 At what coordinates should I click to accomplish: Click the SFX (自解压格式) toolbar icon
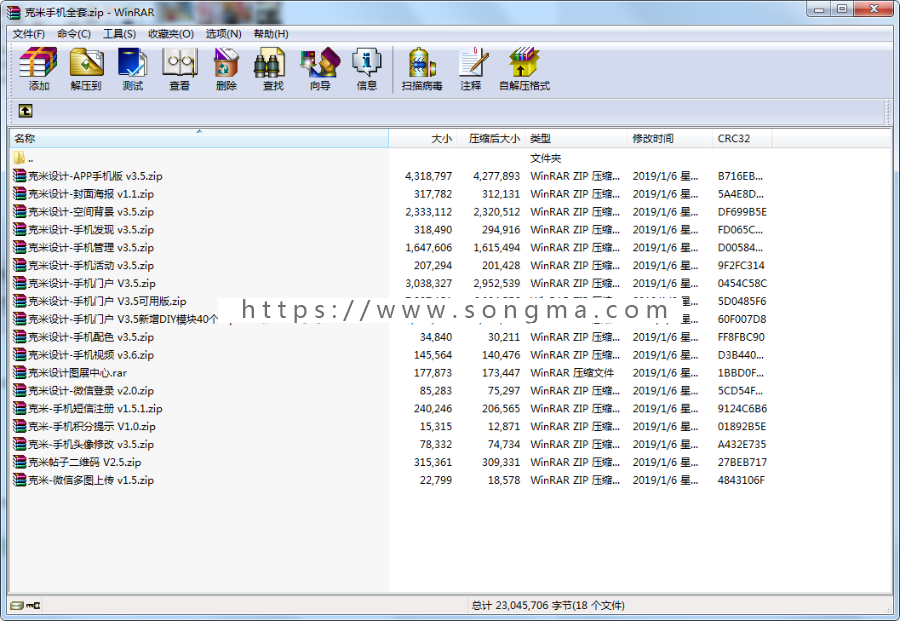[524, 63]
